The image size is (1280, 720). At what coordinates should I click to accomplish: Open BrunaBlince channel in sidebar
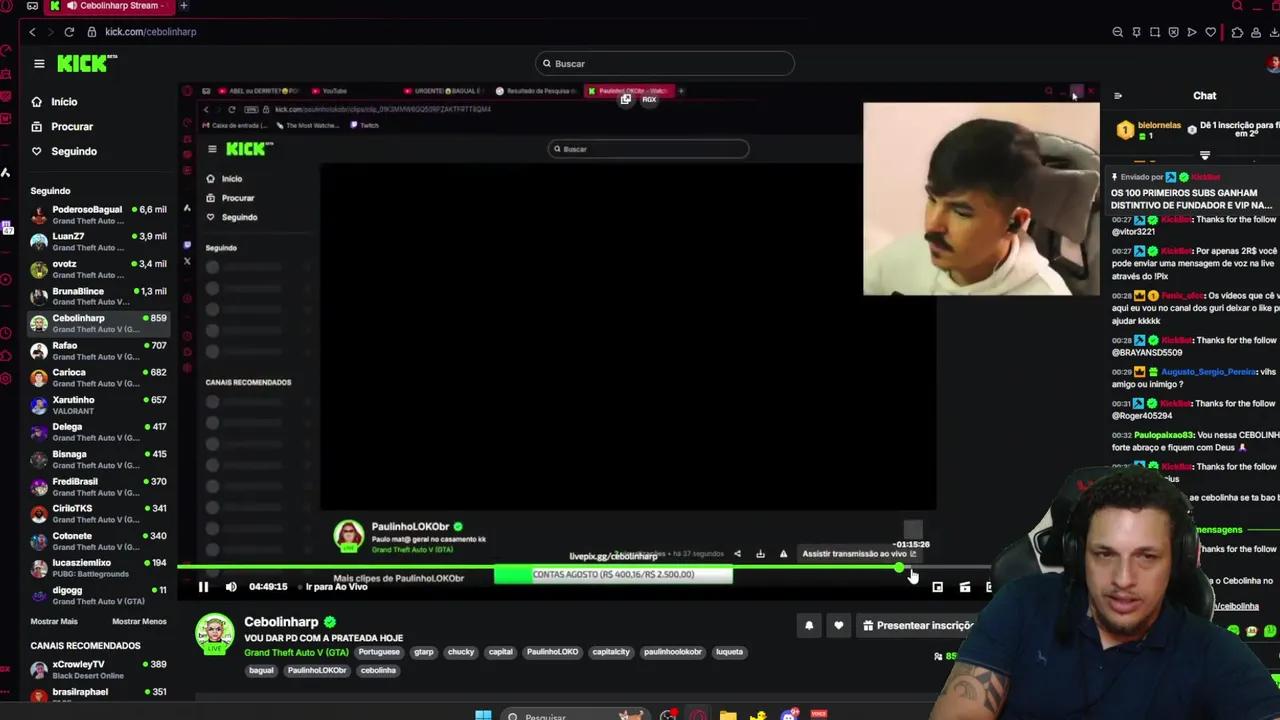click(98, 296)
